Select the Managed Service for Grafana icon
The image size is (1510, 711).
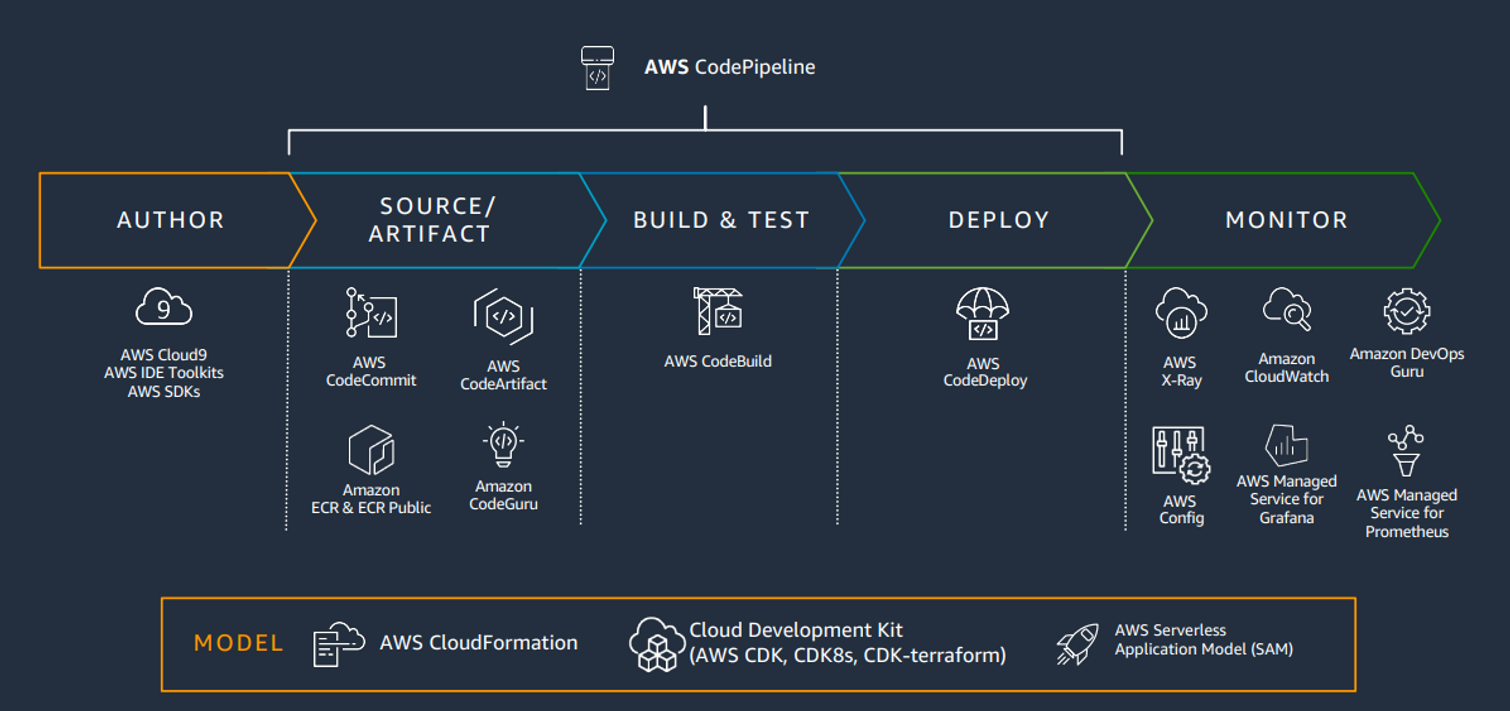pyautogui.click(x=1287, y=445)
